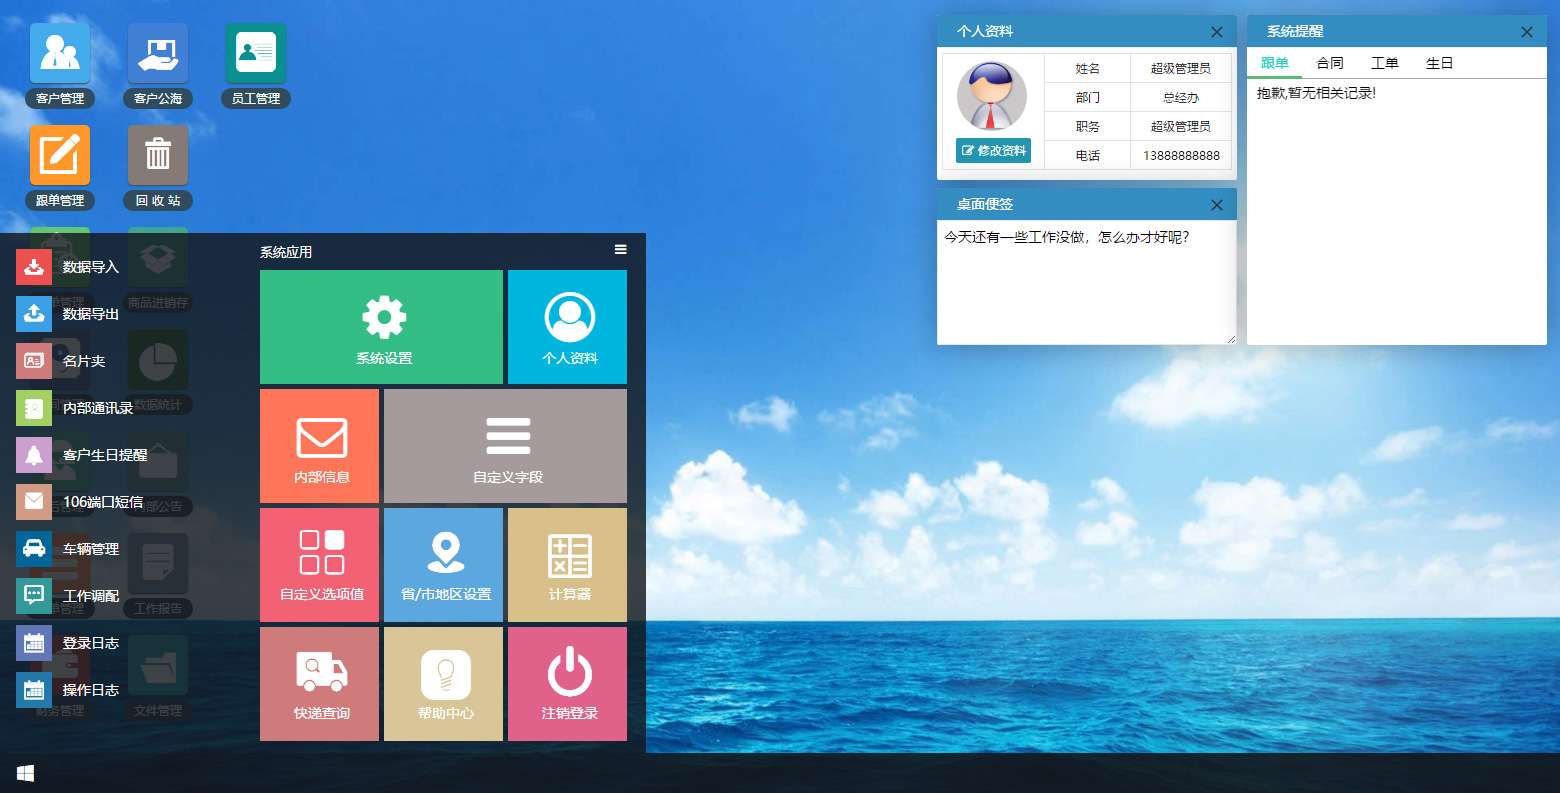Screen dimensions: 1560x793
Task: Open the 帮助中心 help center
Action: coord(443,684)
